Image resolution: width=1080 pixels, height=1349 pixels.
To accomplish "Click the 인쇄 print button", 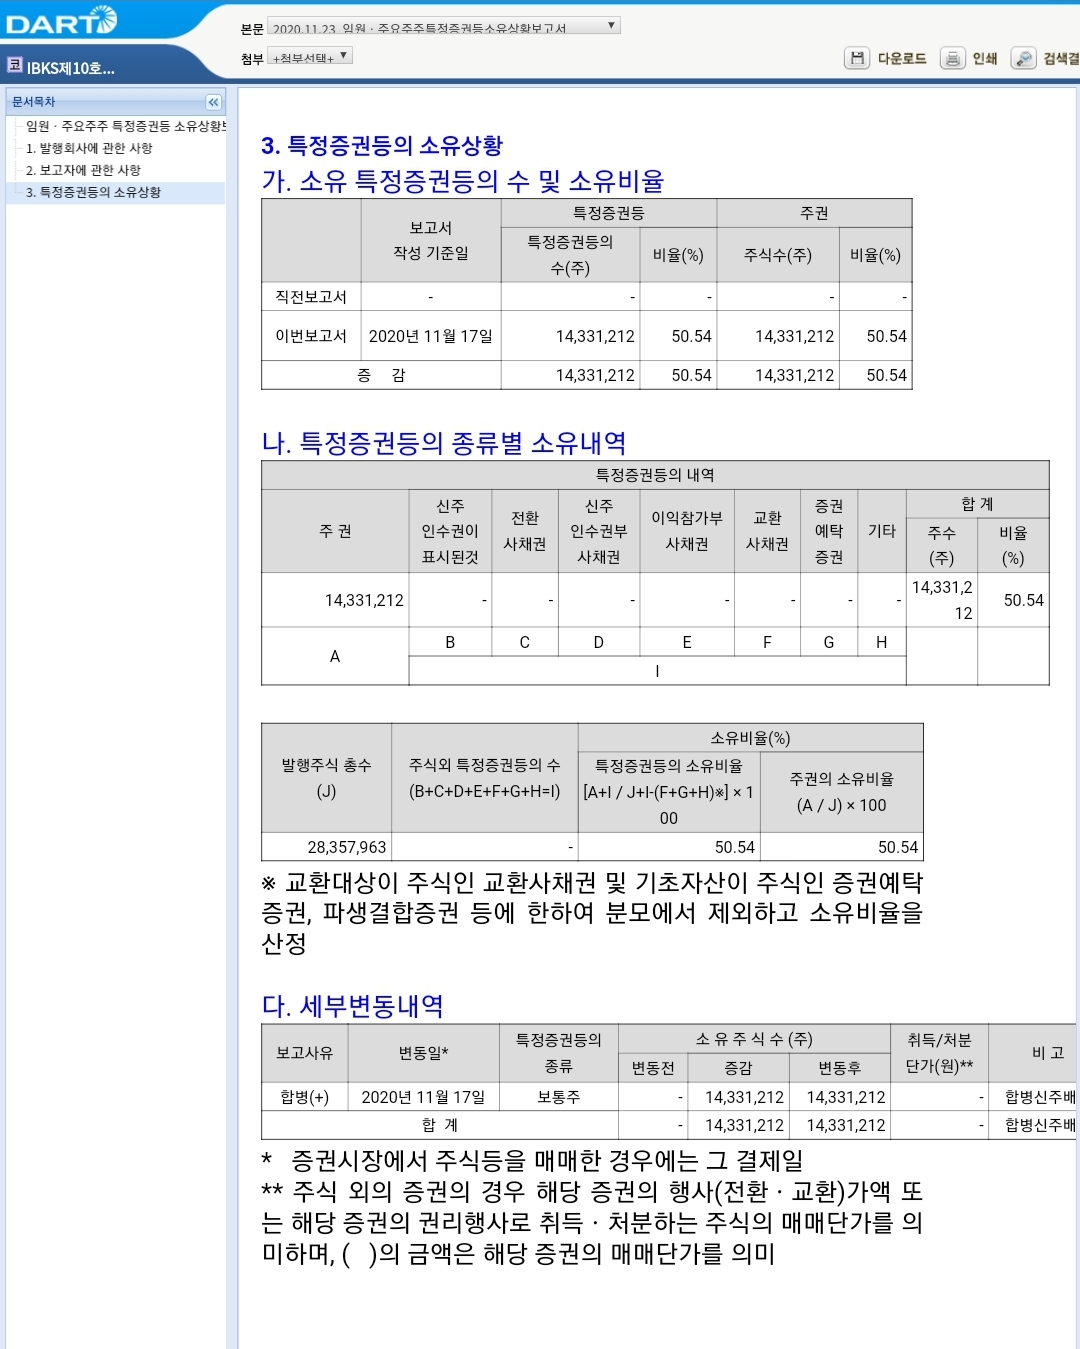I will click(969, 58).
